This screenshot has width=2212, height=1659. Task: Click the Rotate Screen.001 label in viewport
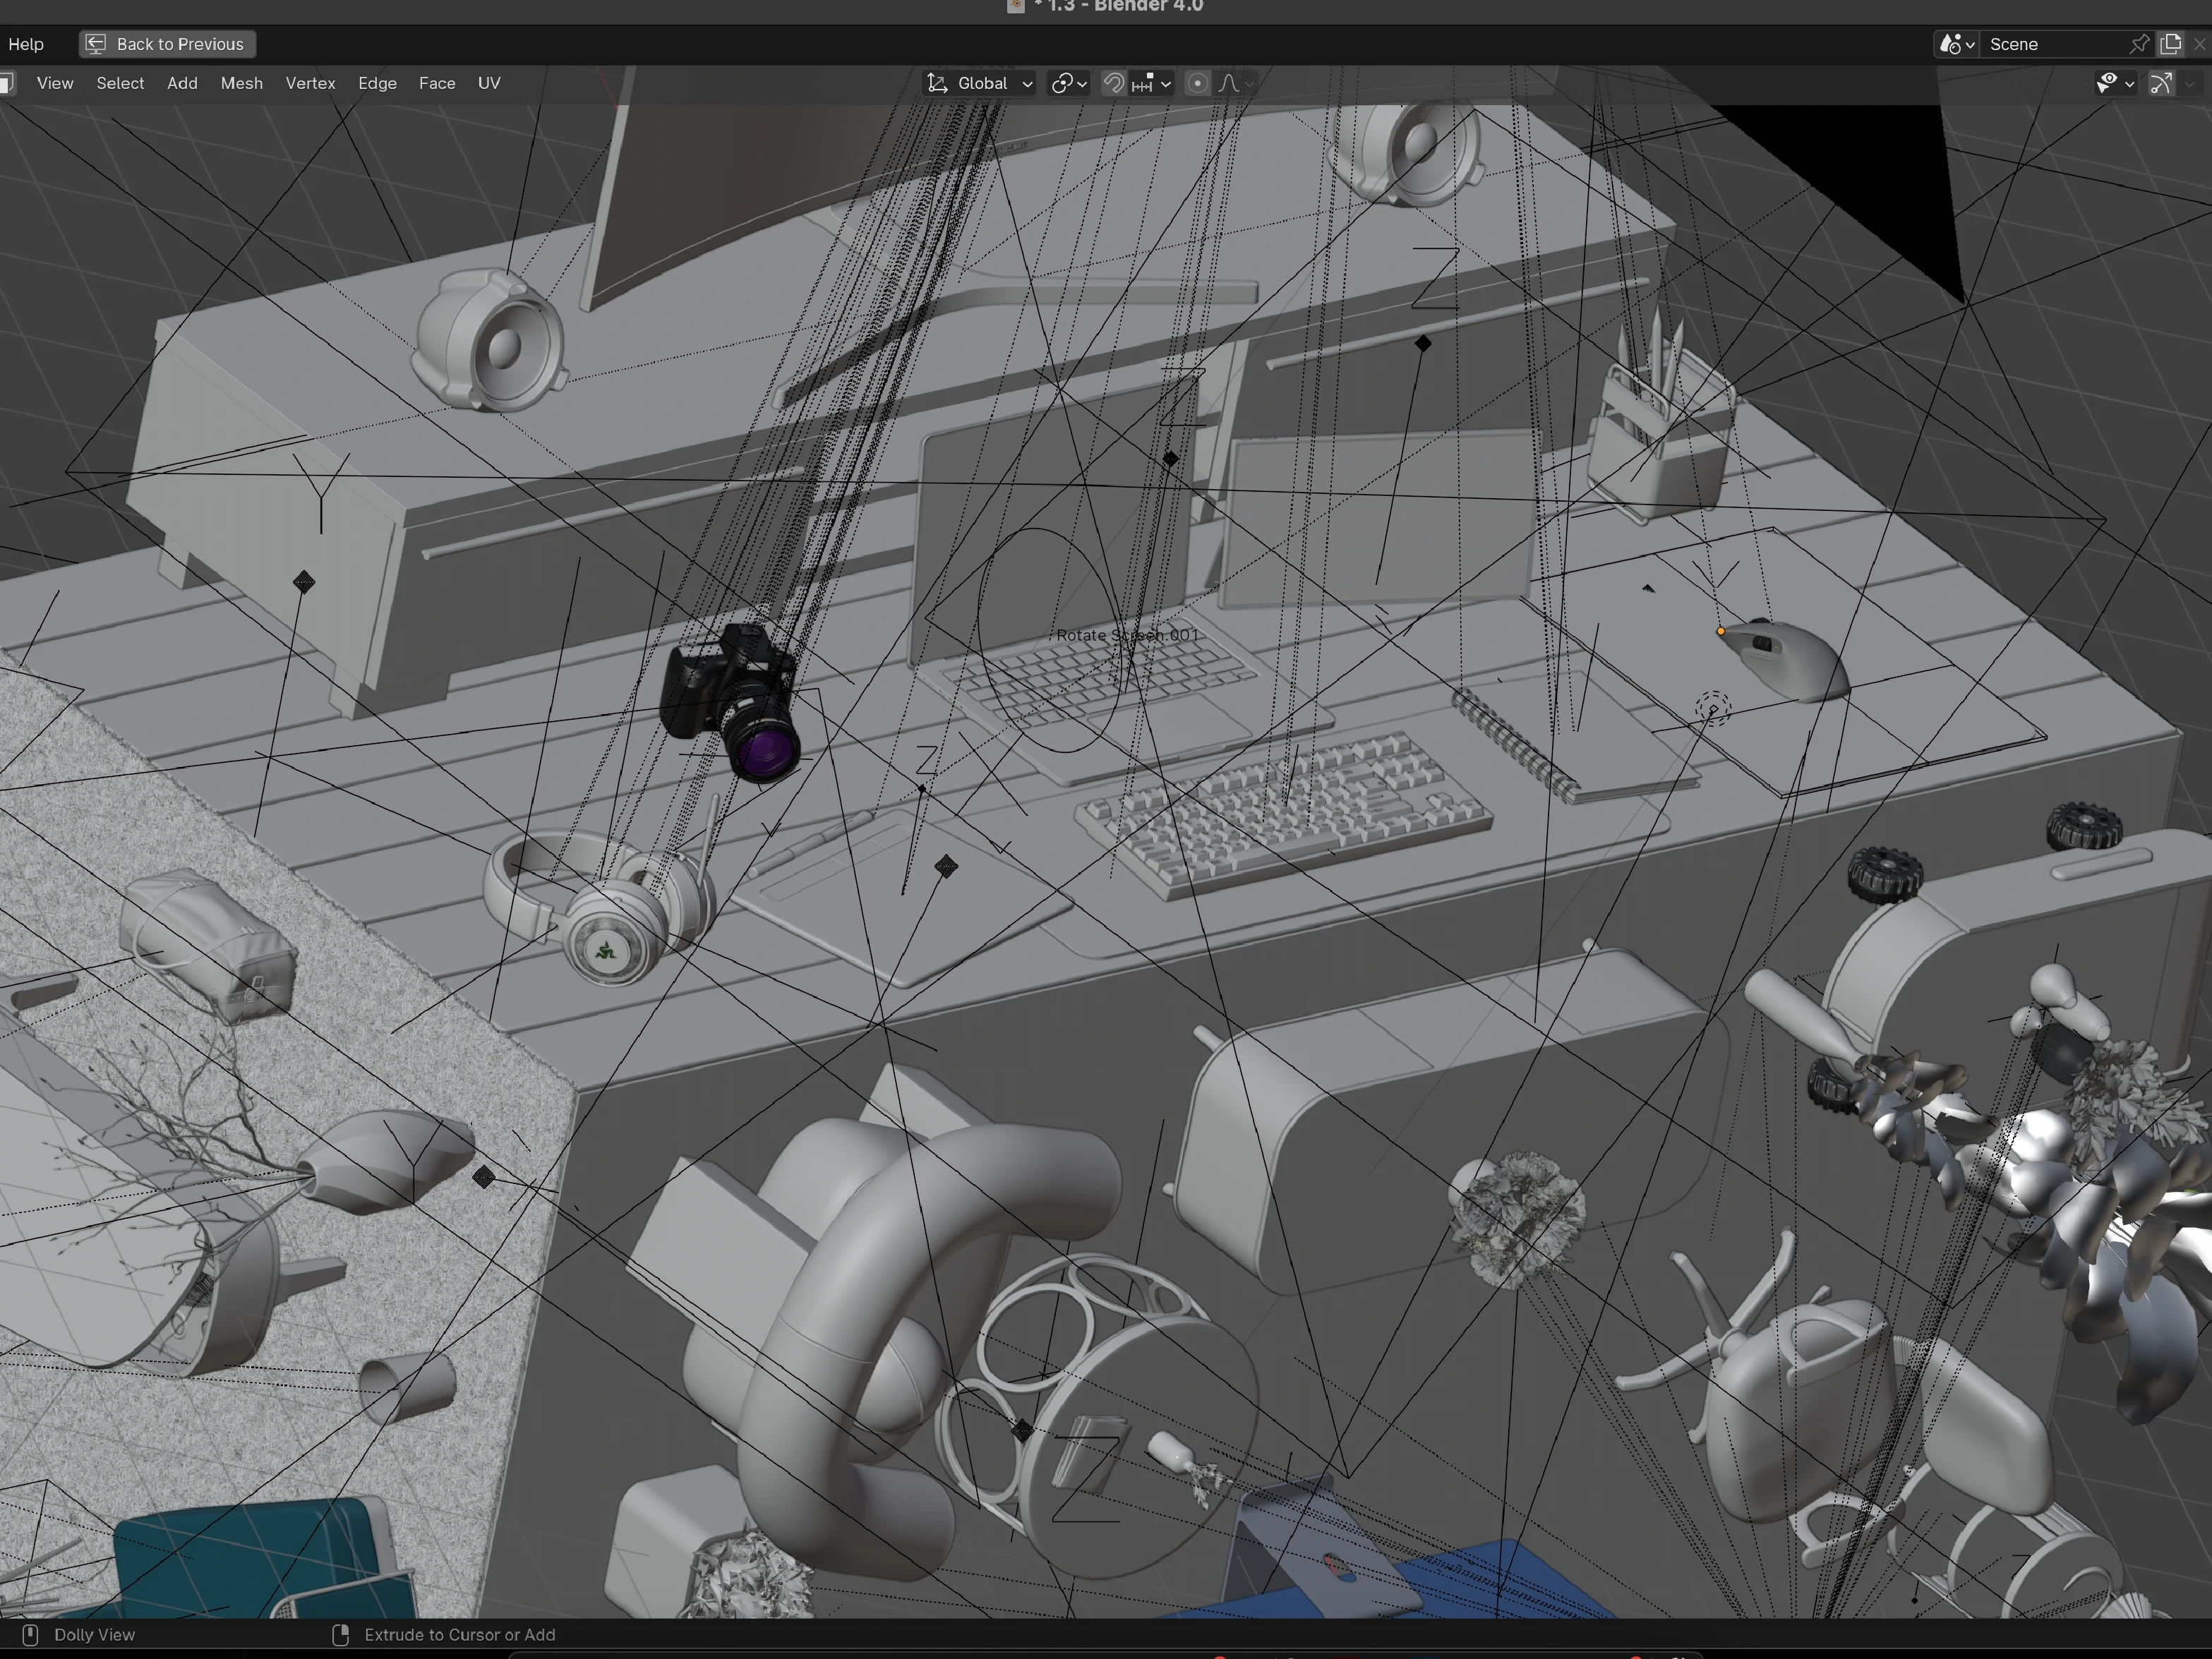pos(1126,635)
